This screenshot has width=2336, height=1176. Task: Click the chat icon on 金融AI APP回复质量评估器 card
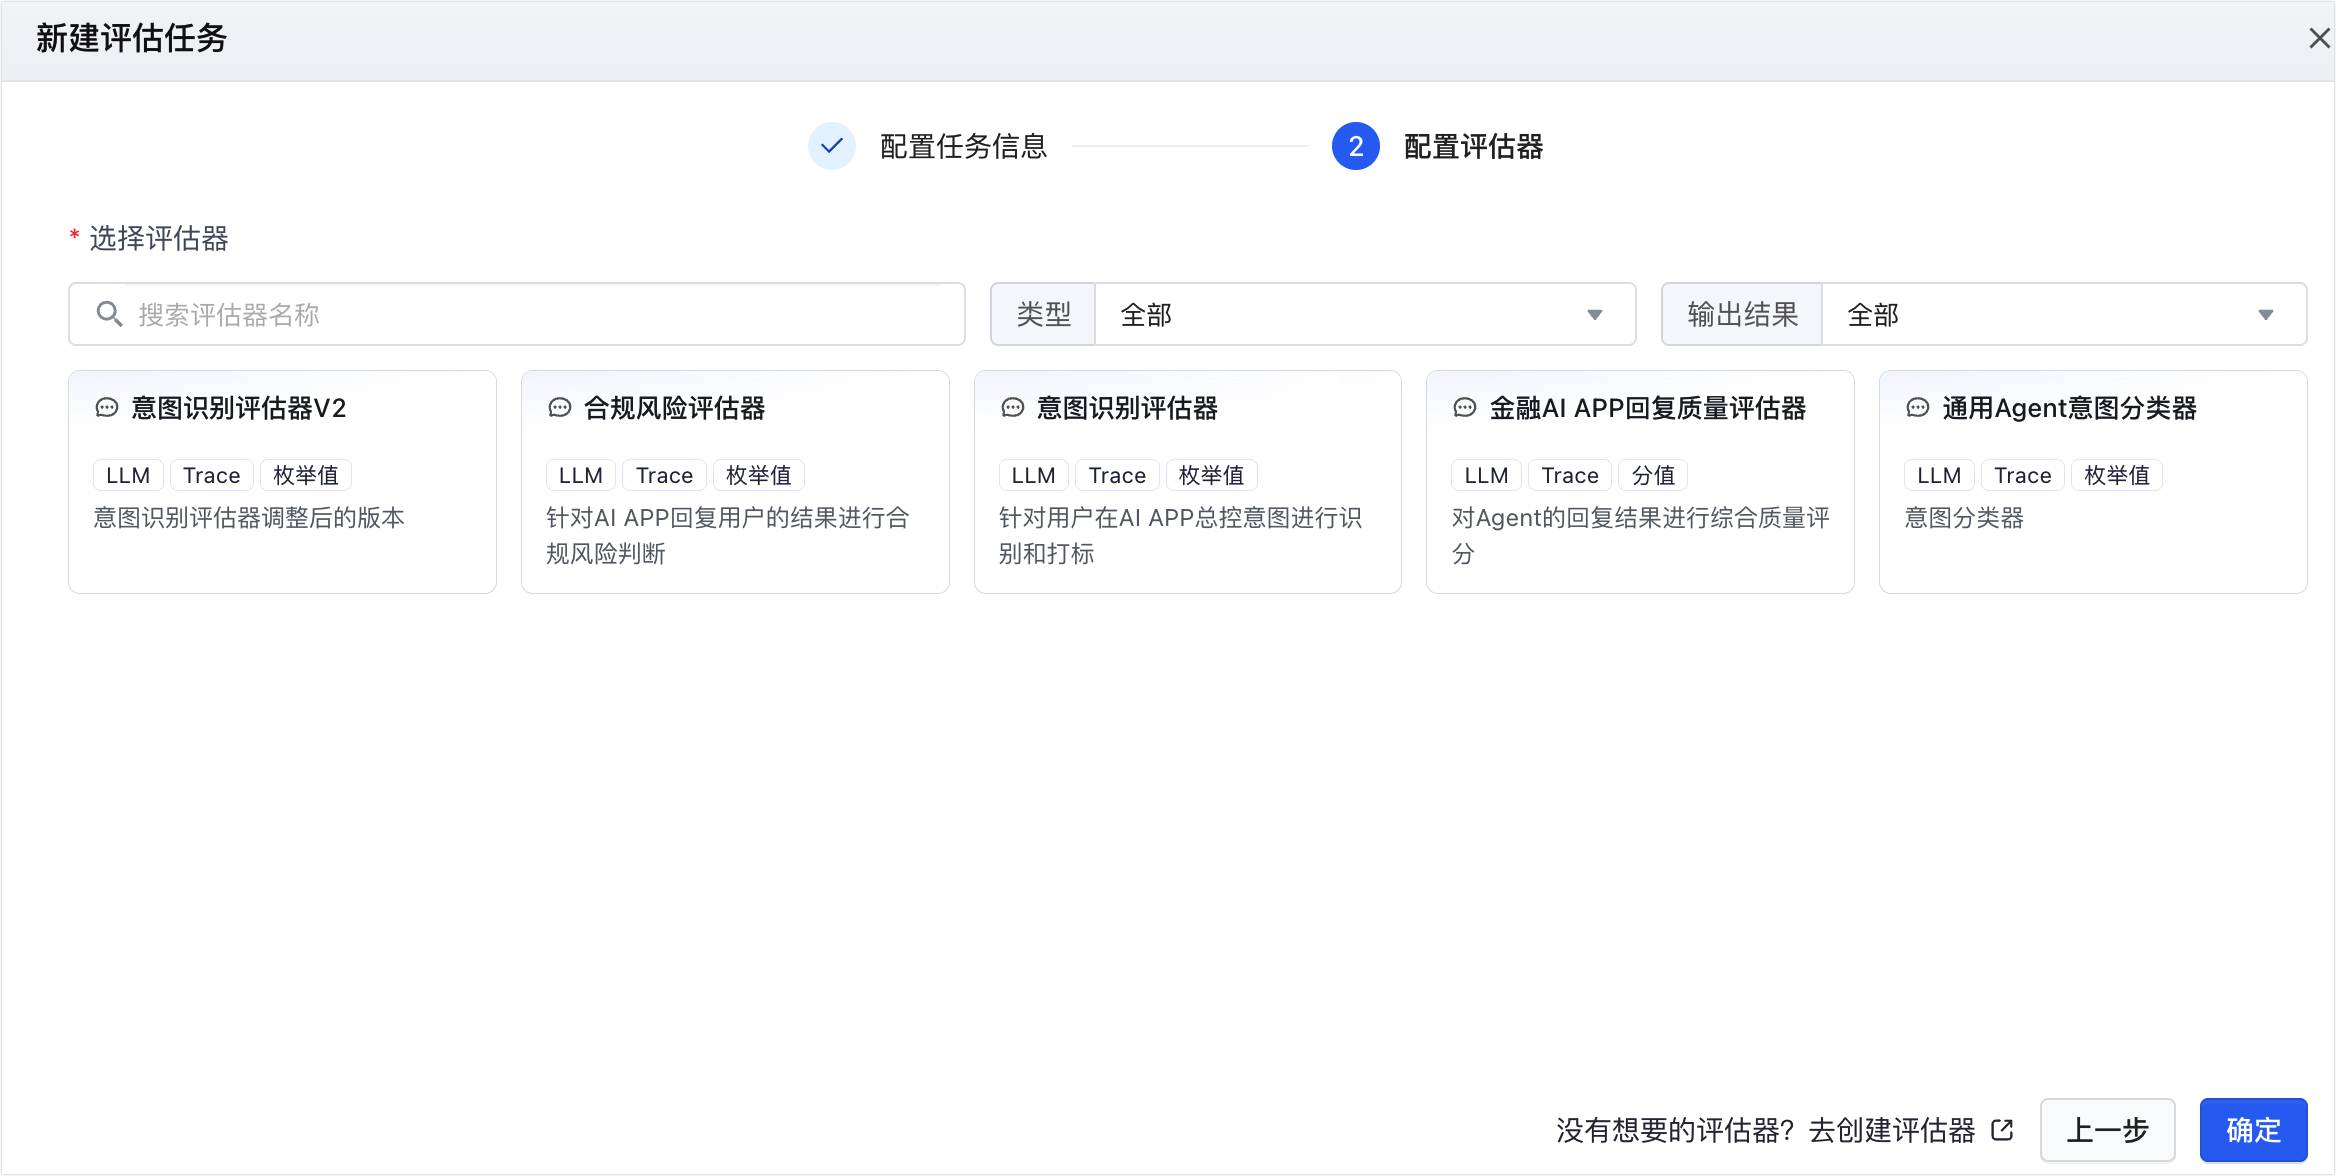coord(1465,408)
